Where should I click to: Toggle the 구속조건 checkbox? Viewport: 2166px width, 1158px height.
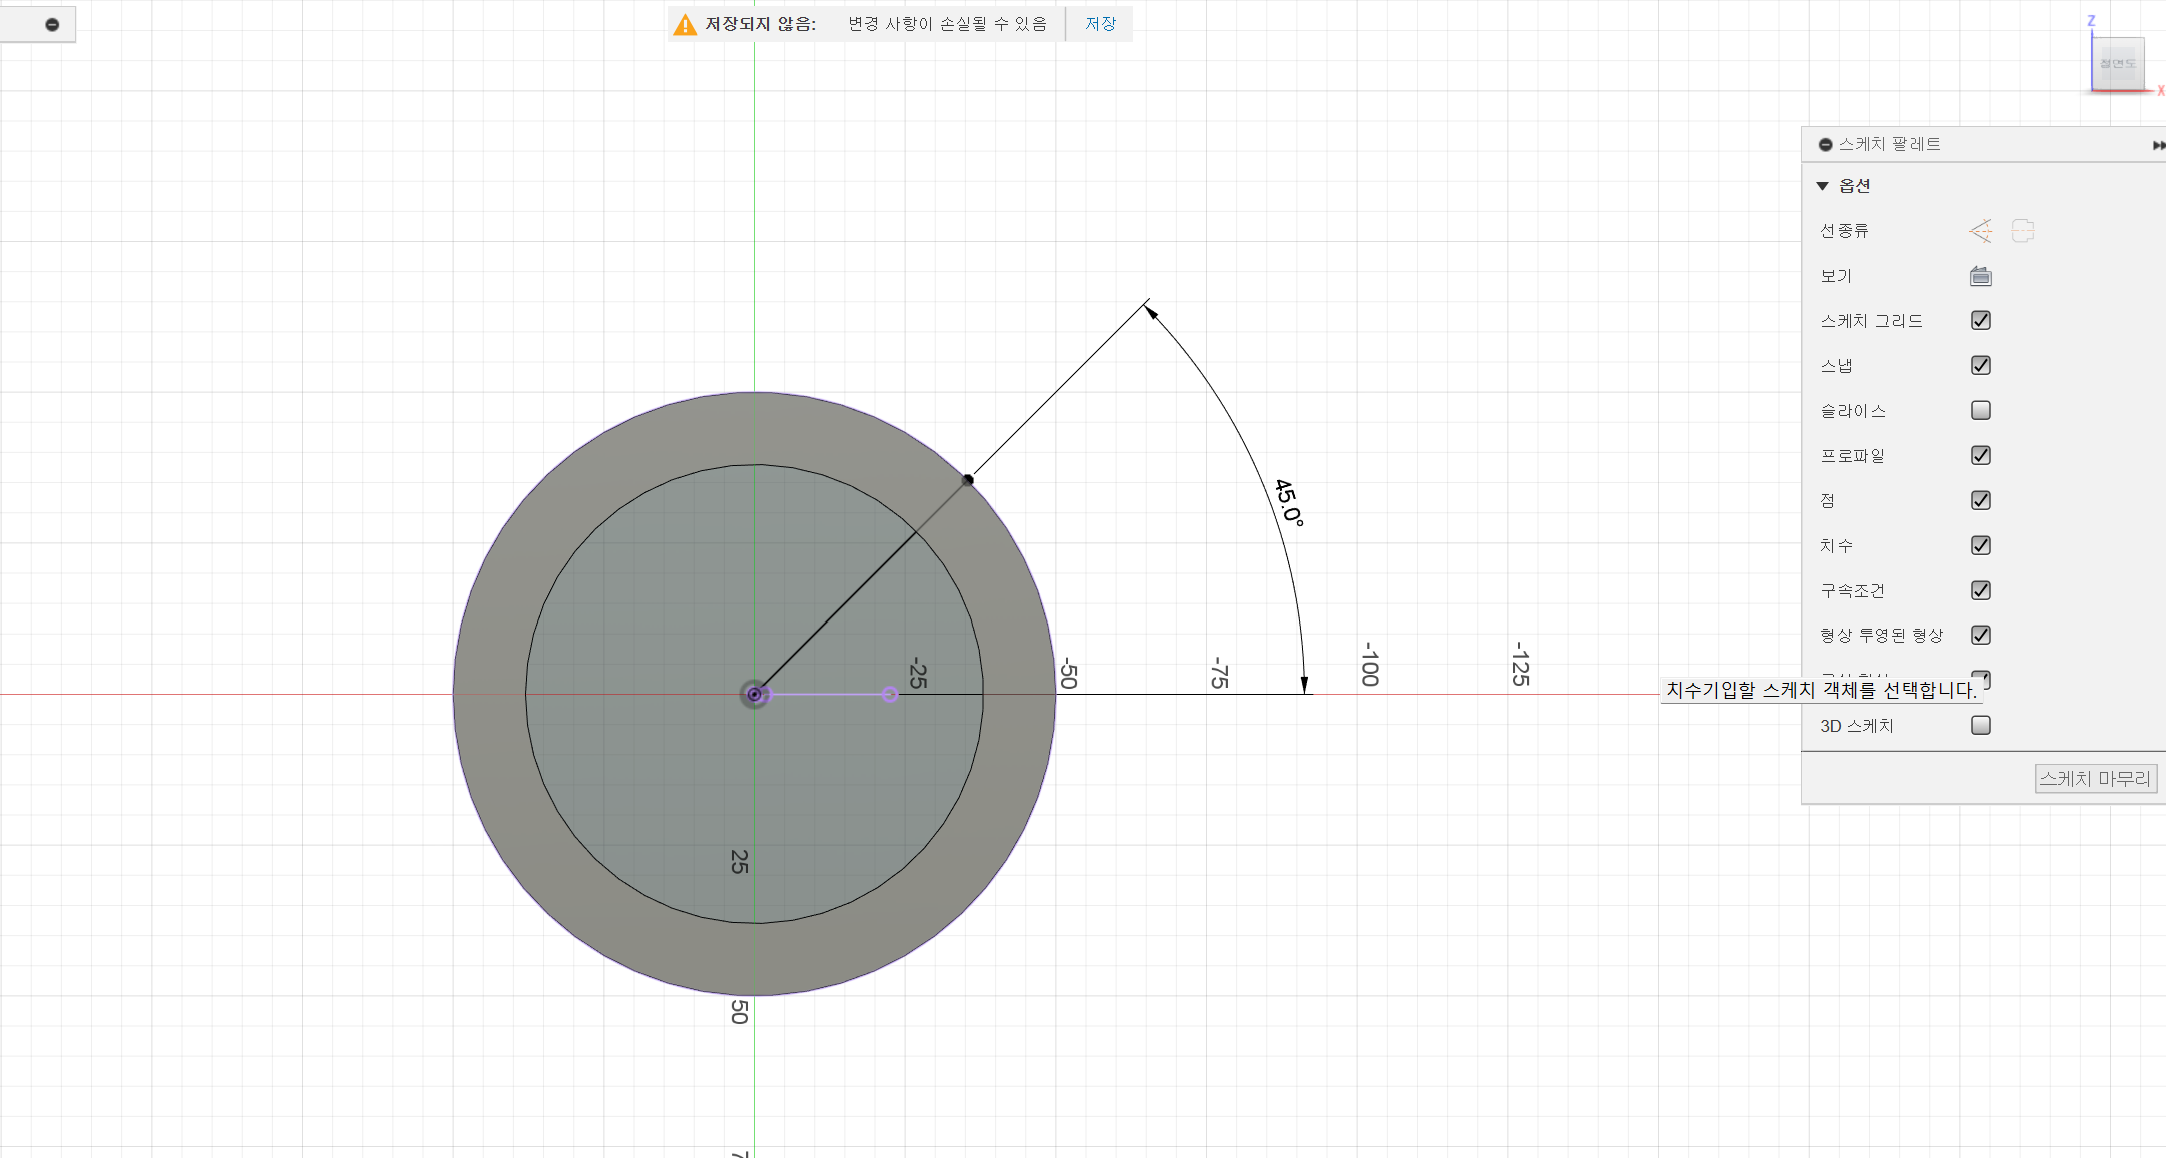pos(1980,591)
